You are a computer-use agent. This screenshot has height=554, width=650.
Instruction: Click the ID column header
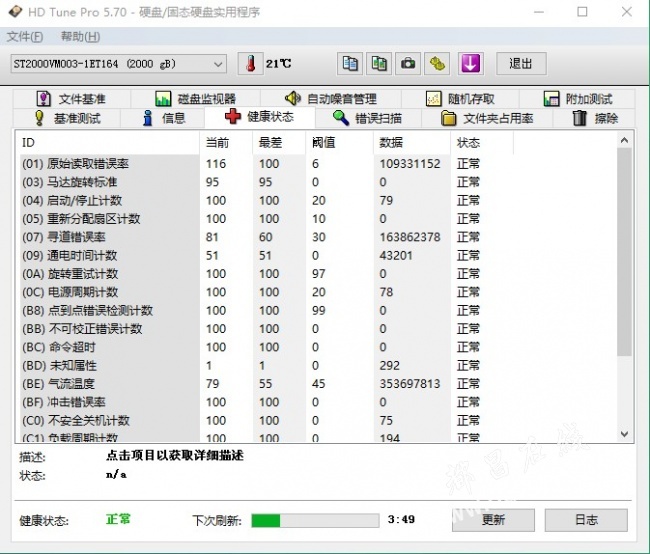coord(107,143)
